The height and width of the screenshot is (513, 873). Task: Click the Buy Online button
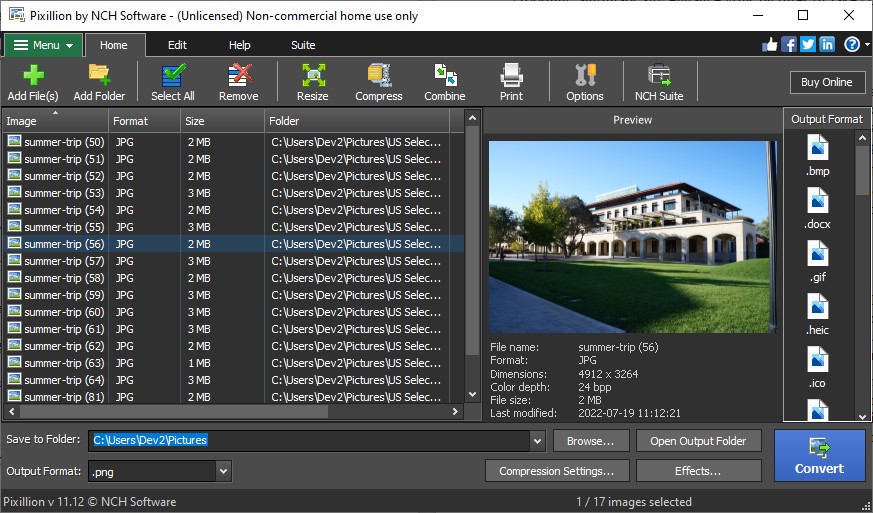coord(827,82)
